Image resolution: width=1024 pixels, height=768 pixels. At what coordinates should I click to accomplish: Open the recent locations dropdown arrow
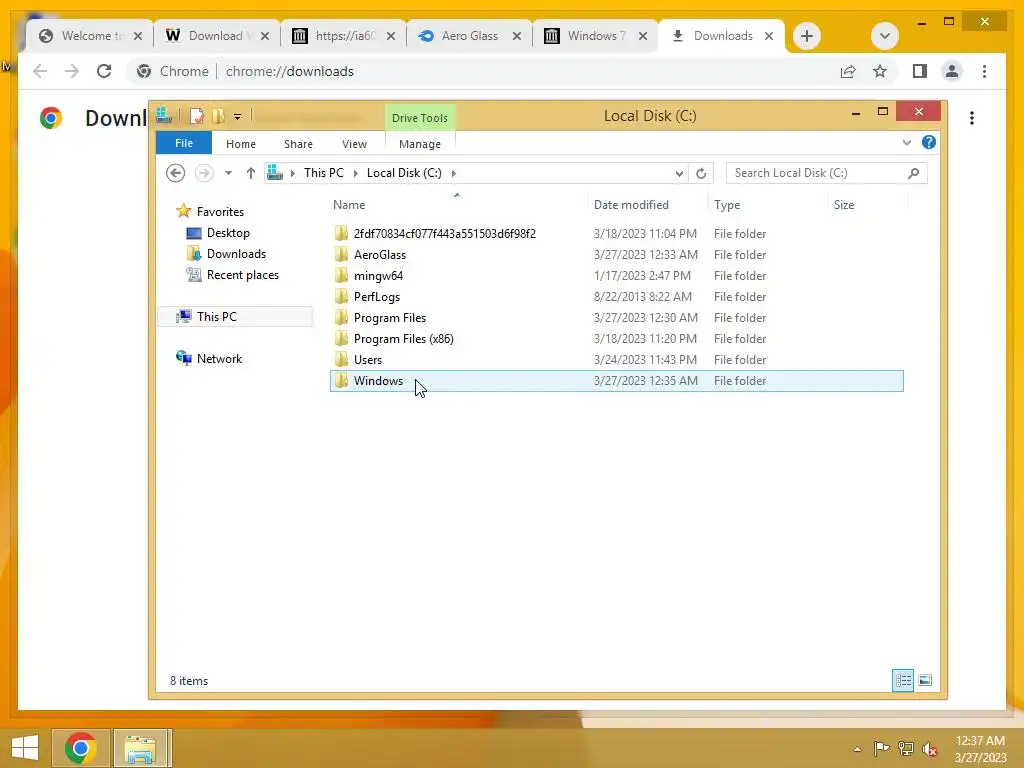click(x=228, y=173)
